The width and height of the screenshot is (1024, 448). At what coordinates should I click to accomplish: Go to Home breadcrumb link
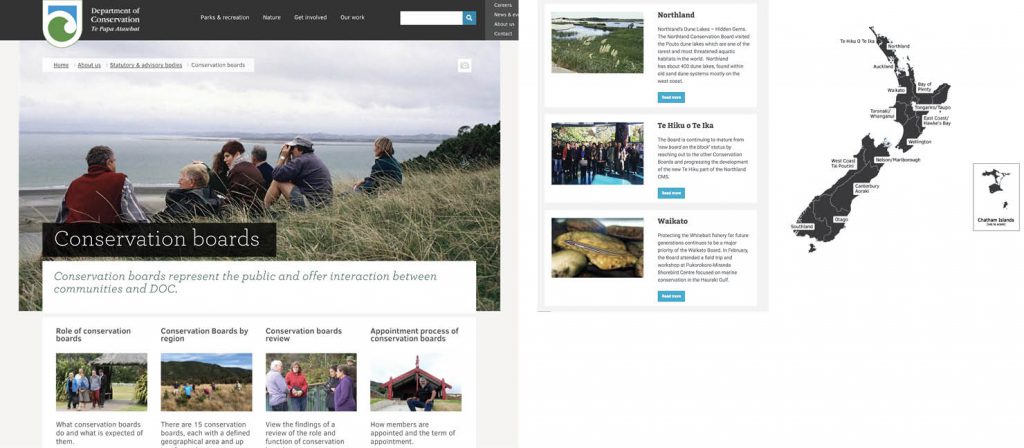tap(61, 65)
